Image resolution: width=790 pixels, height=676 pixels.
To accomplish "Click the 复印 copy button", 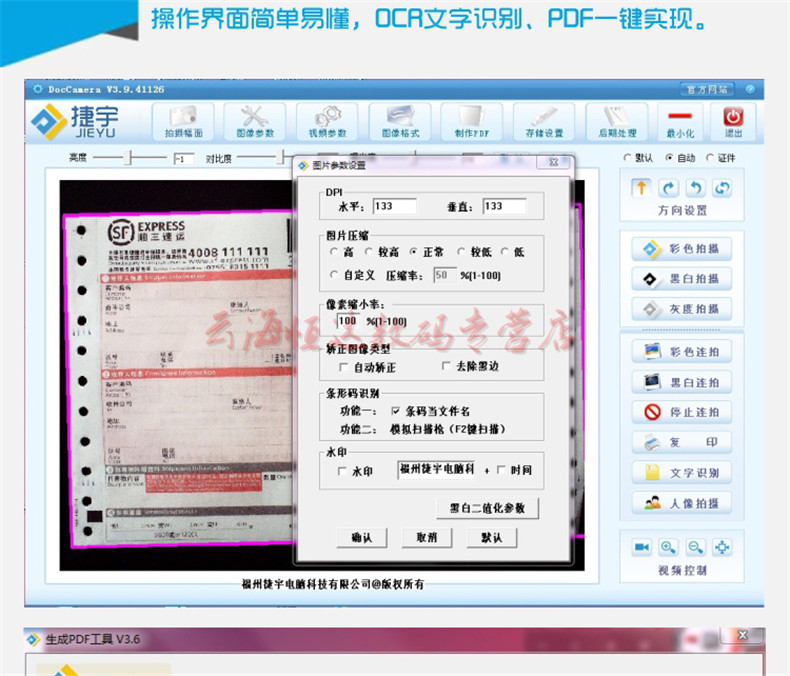I will click(682, 442).
